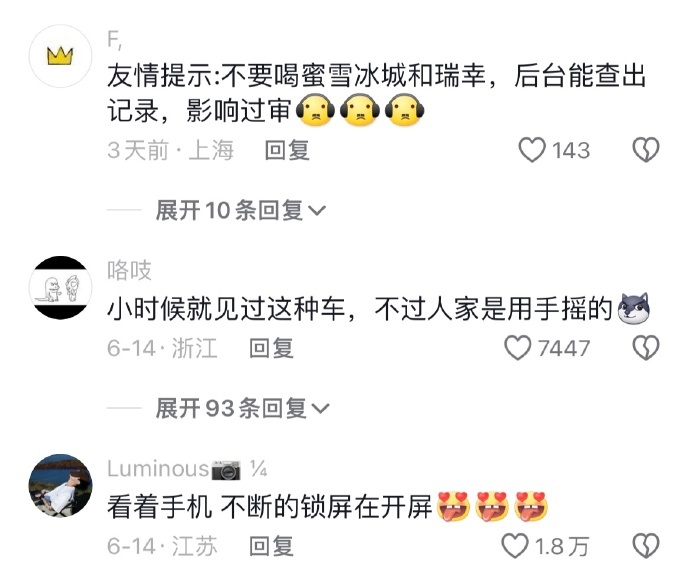This screenshot has height=587, width=690.
Task: Dislike 咯吱's comment with broken heart
Action: [646, 348]
